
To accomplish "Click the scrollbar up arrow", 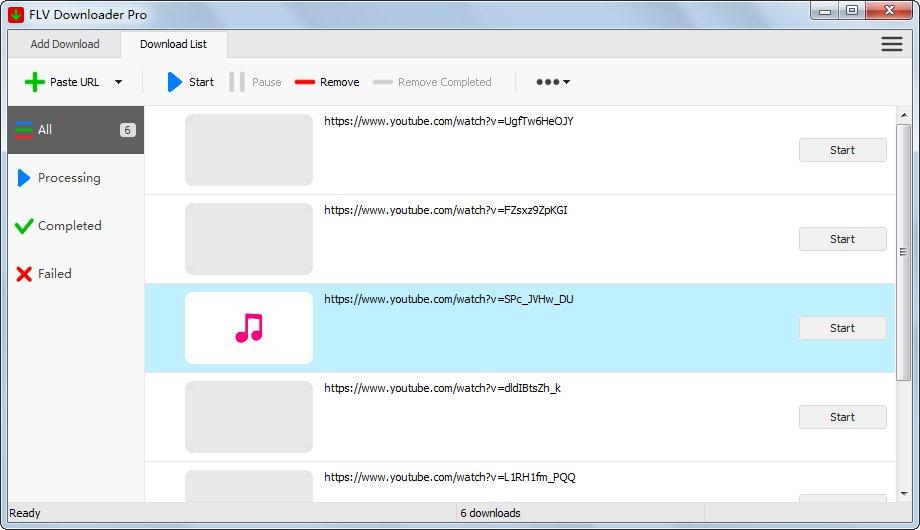I will coord(904,115).
